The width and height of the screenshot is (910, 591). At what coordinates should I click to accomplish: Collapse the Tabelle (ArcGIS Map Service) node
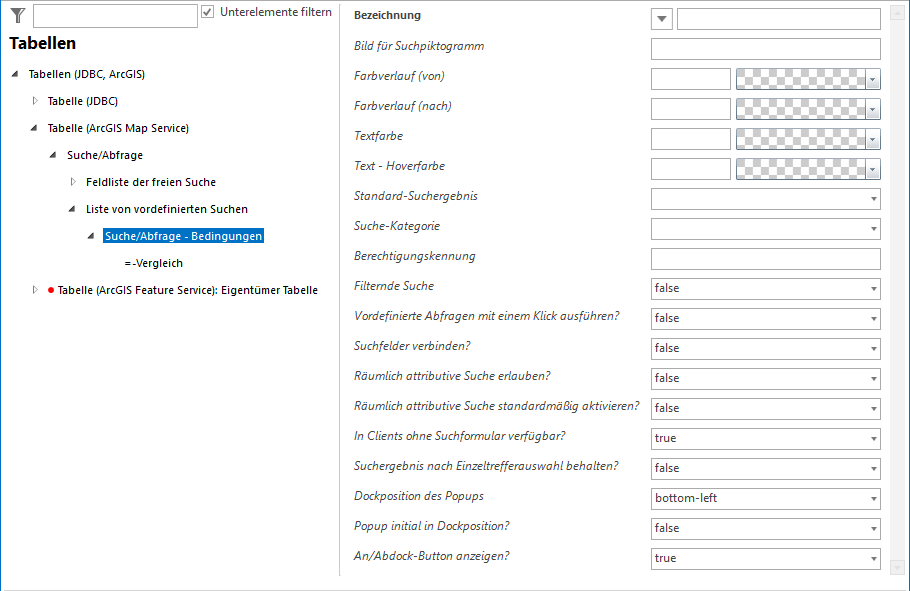pyautogui.click(x=35, y=128)
